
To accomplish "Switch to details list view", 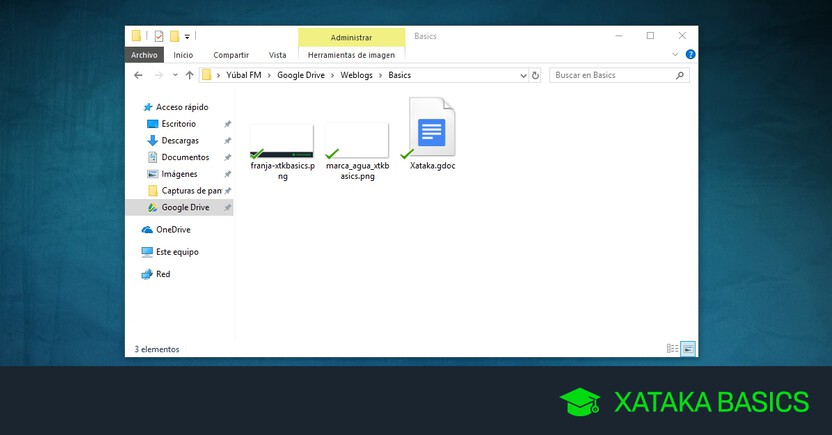I will [x=672, y=348].
